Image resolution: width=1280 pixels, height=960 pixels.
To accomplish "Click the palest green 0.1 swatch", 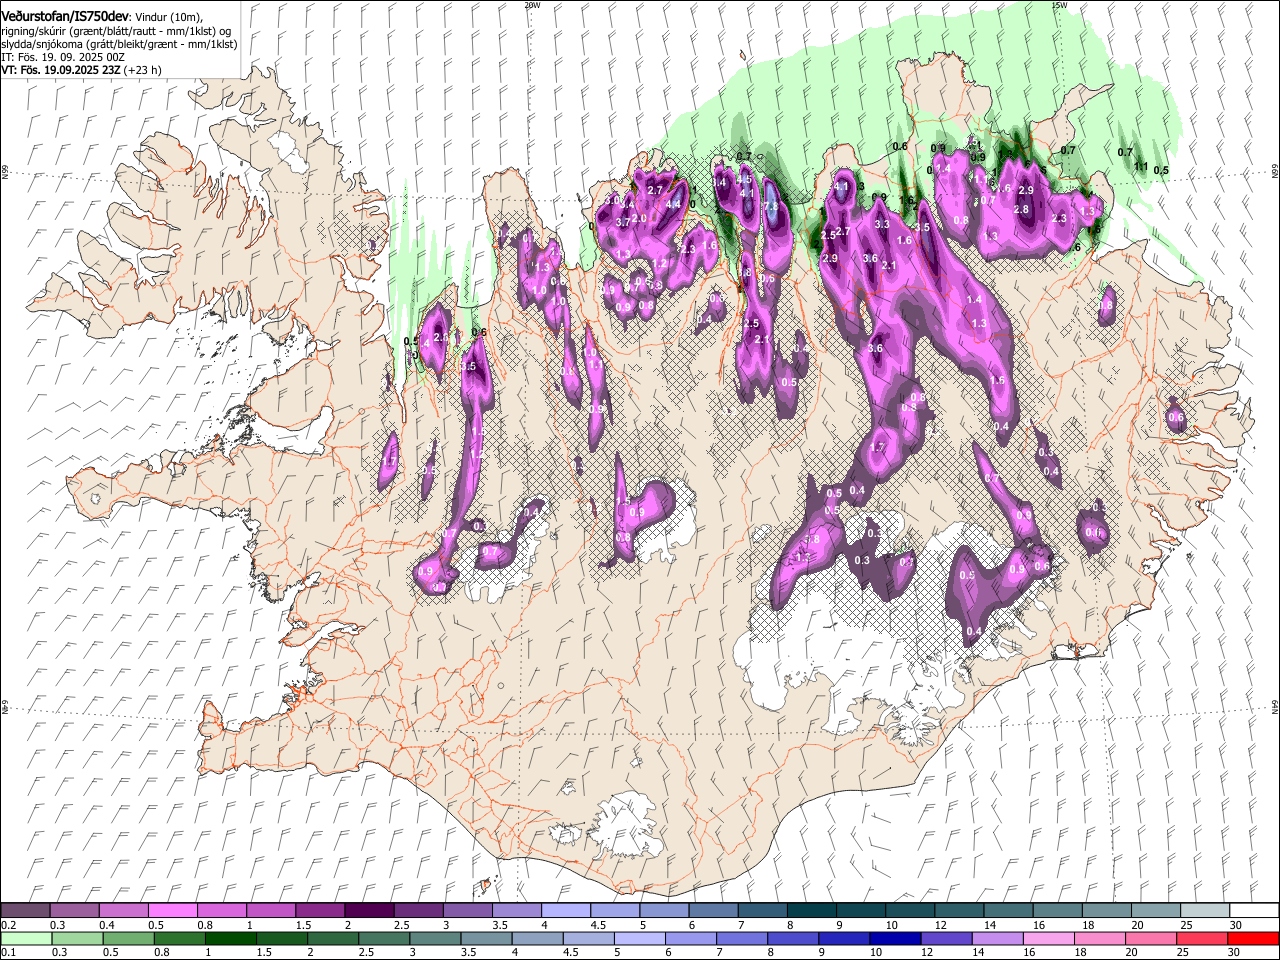I will pos(26,938).
